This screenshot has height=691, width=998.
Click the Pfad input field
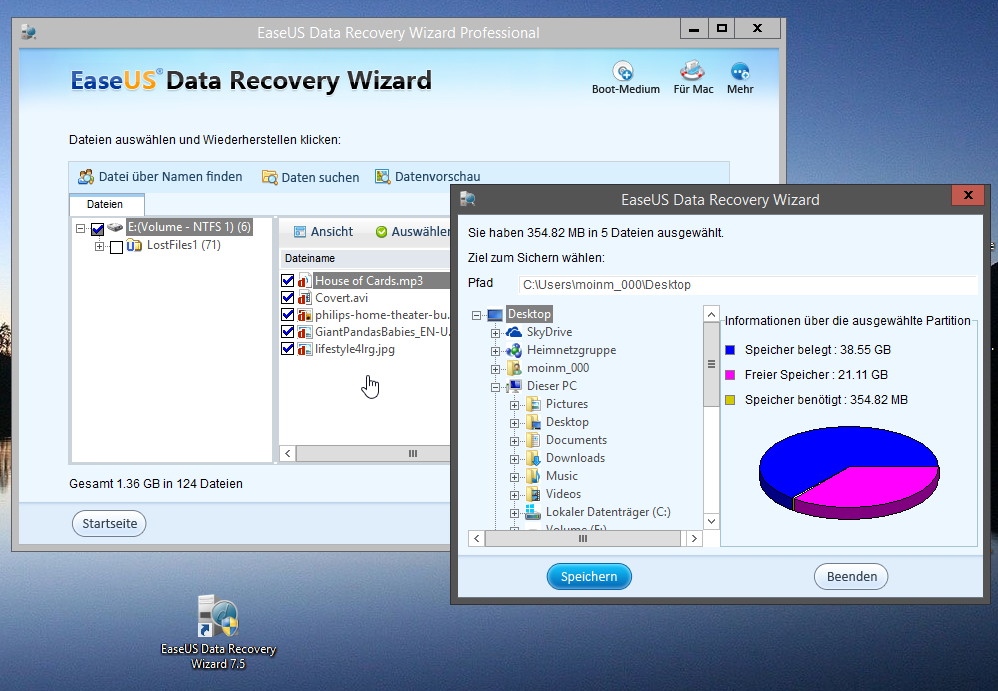point(748,285)
